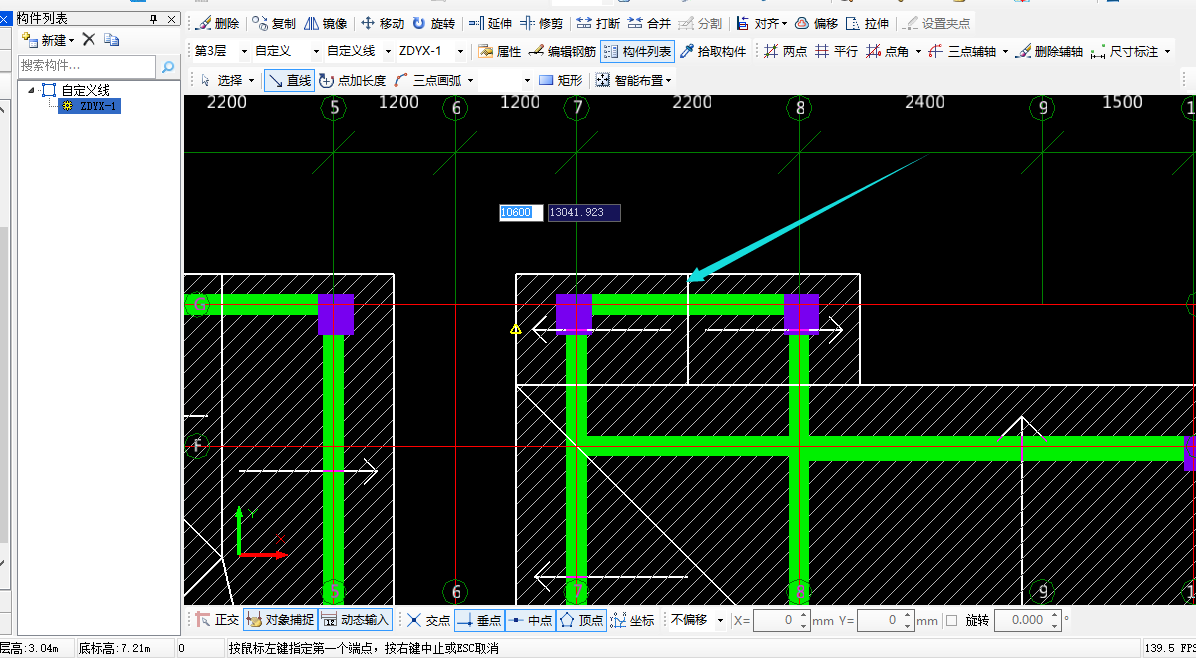
Task: Toggle the 构件列表 component list button
Action: [x=638, y=51]
